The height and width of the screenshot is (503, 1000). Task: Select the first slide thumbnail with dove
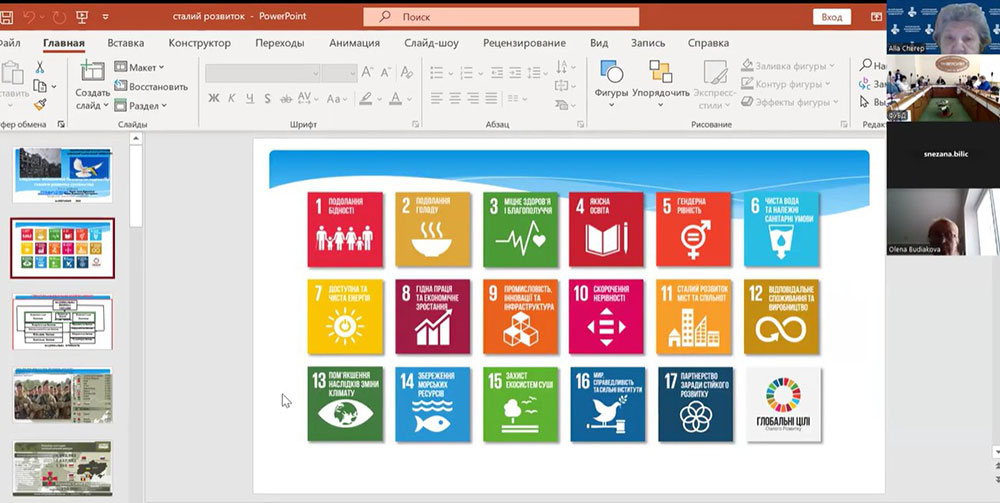(x=62, y=175)
